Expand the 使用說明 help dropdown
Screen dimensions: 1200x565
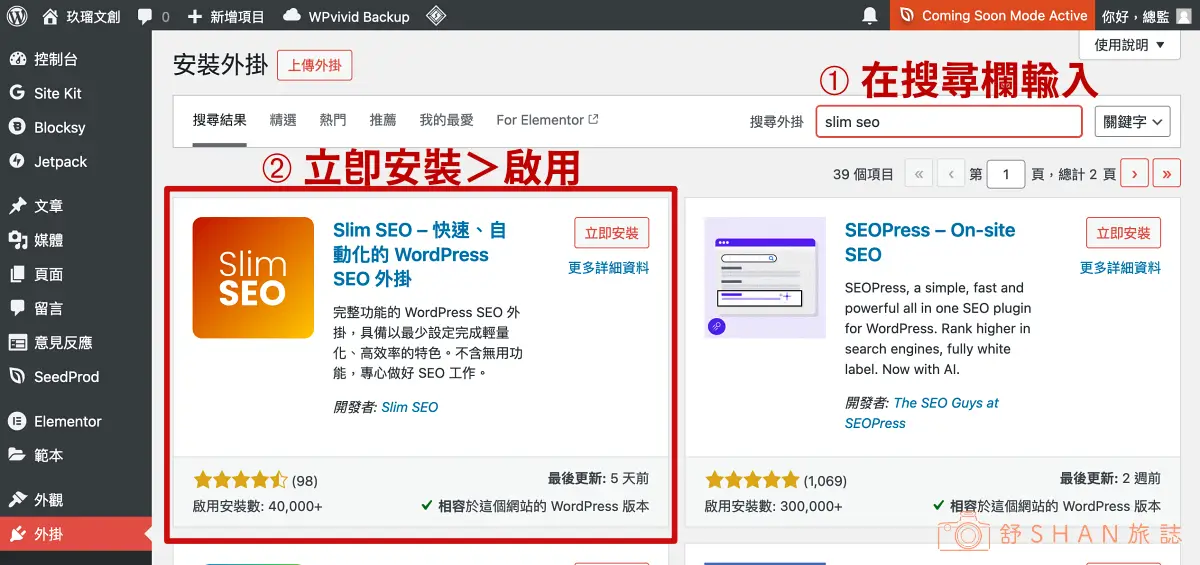click(x=1130, y=44)
